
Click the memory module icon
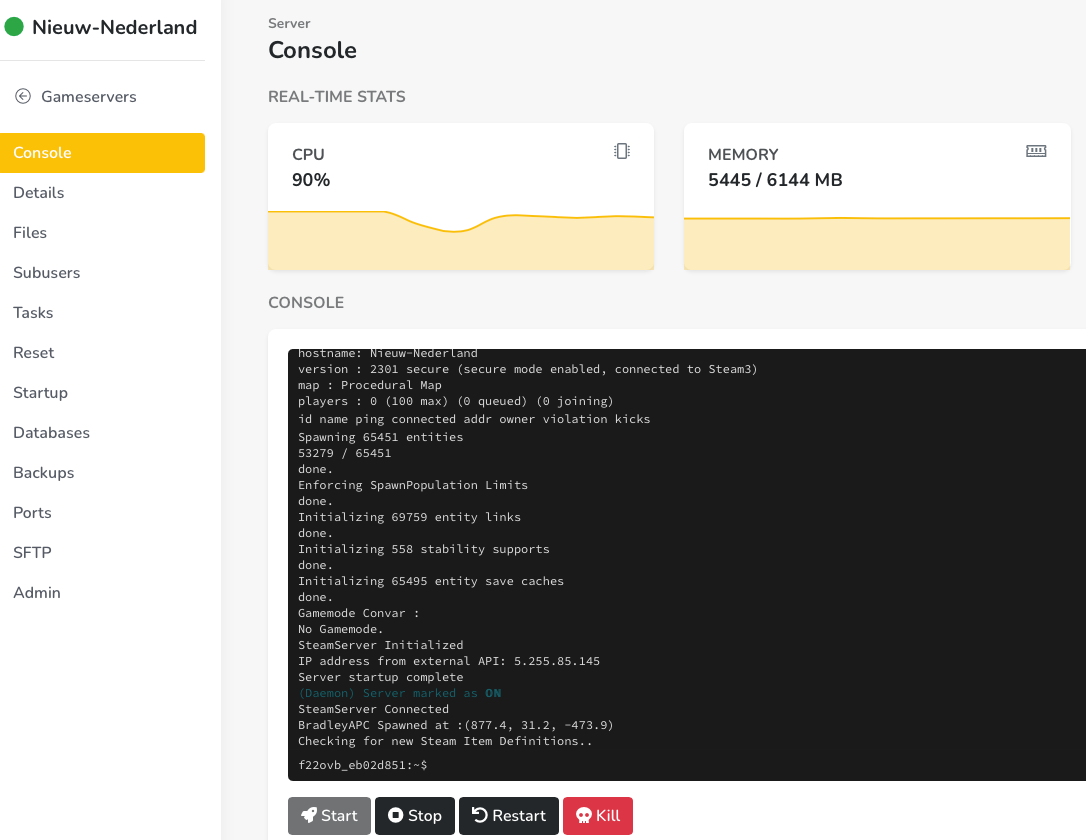point(1036,151)
